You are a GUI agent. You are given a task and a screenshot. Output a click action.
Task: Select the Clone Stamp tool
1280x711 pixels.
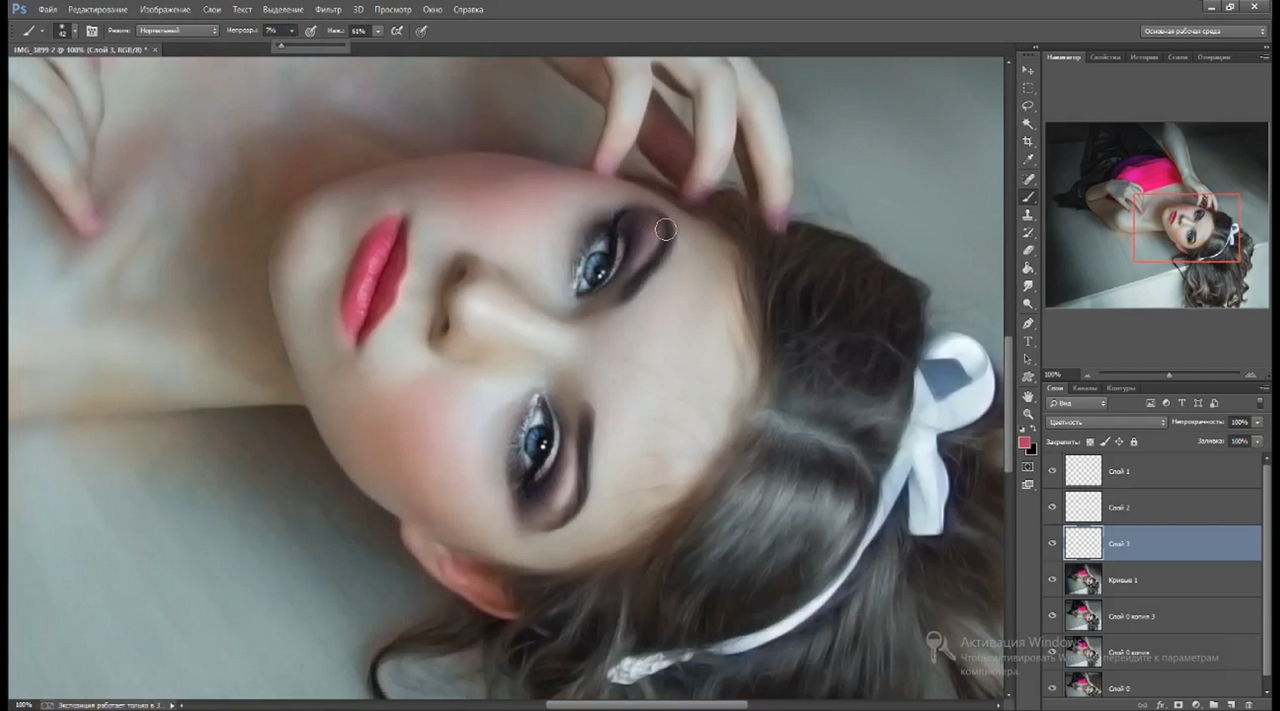pyautogui.click(x=1028, y=215)
